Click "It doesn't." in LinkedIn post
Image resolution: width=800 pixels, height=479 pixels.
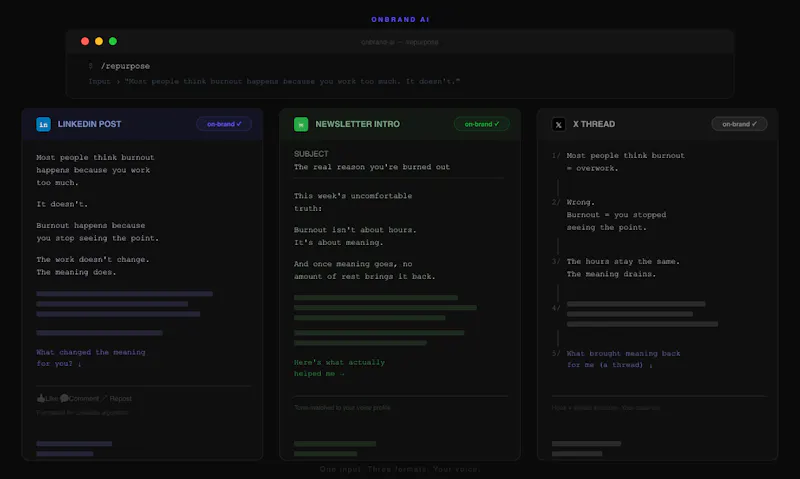(x=62, y=204)
